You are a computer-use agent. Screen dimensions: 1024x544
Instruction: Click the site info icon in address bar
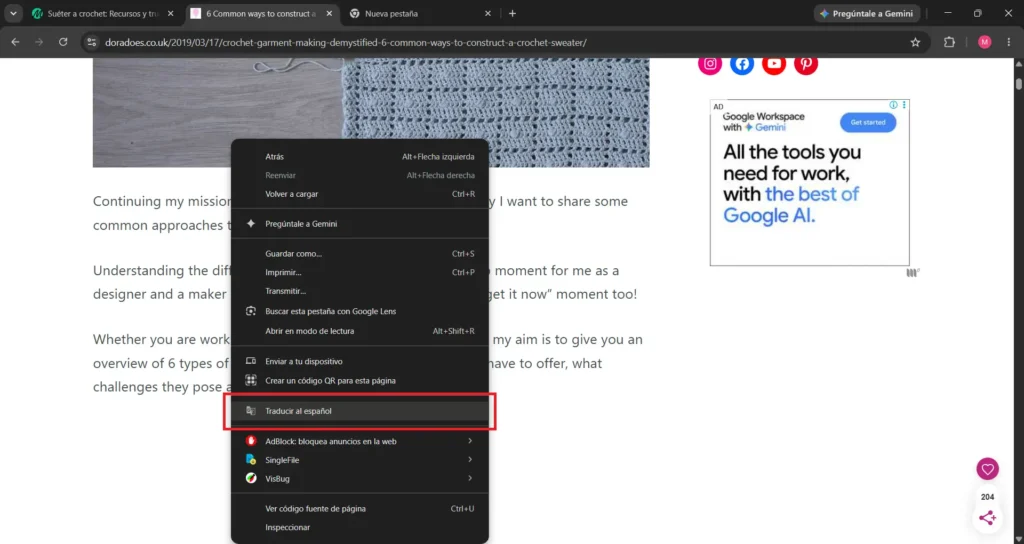click(x=92, y=42)
